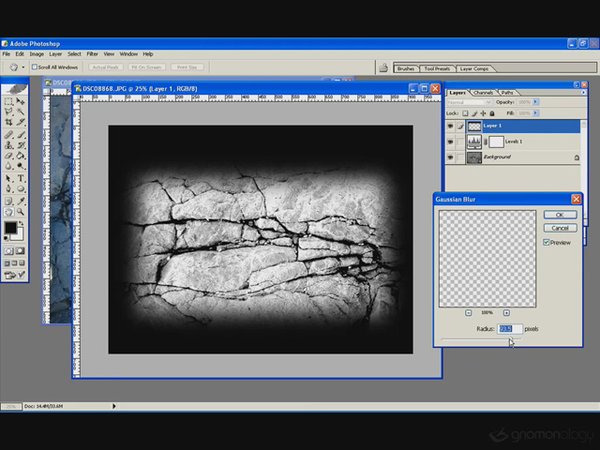Viewport: 600px width, 450px height.
Task: Select the Eyedropper tool
Action: point(21,201)
